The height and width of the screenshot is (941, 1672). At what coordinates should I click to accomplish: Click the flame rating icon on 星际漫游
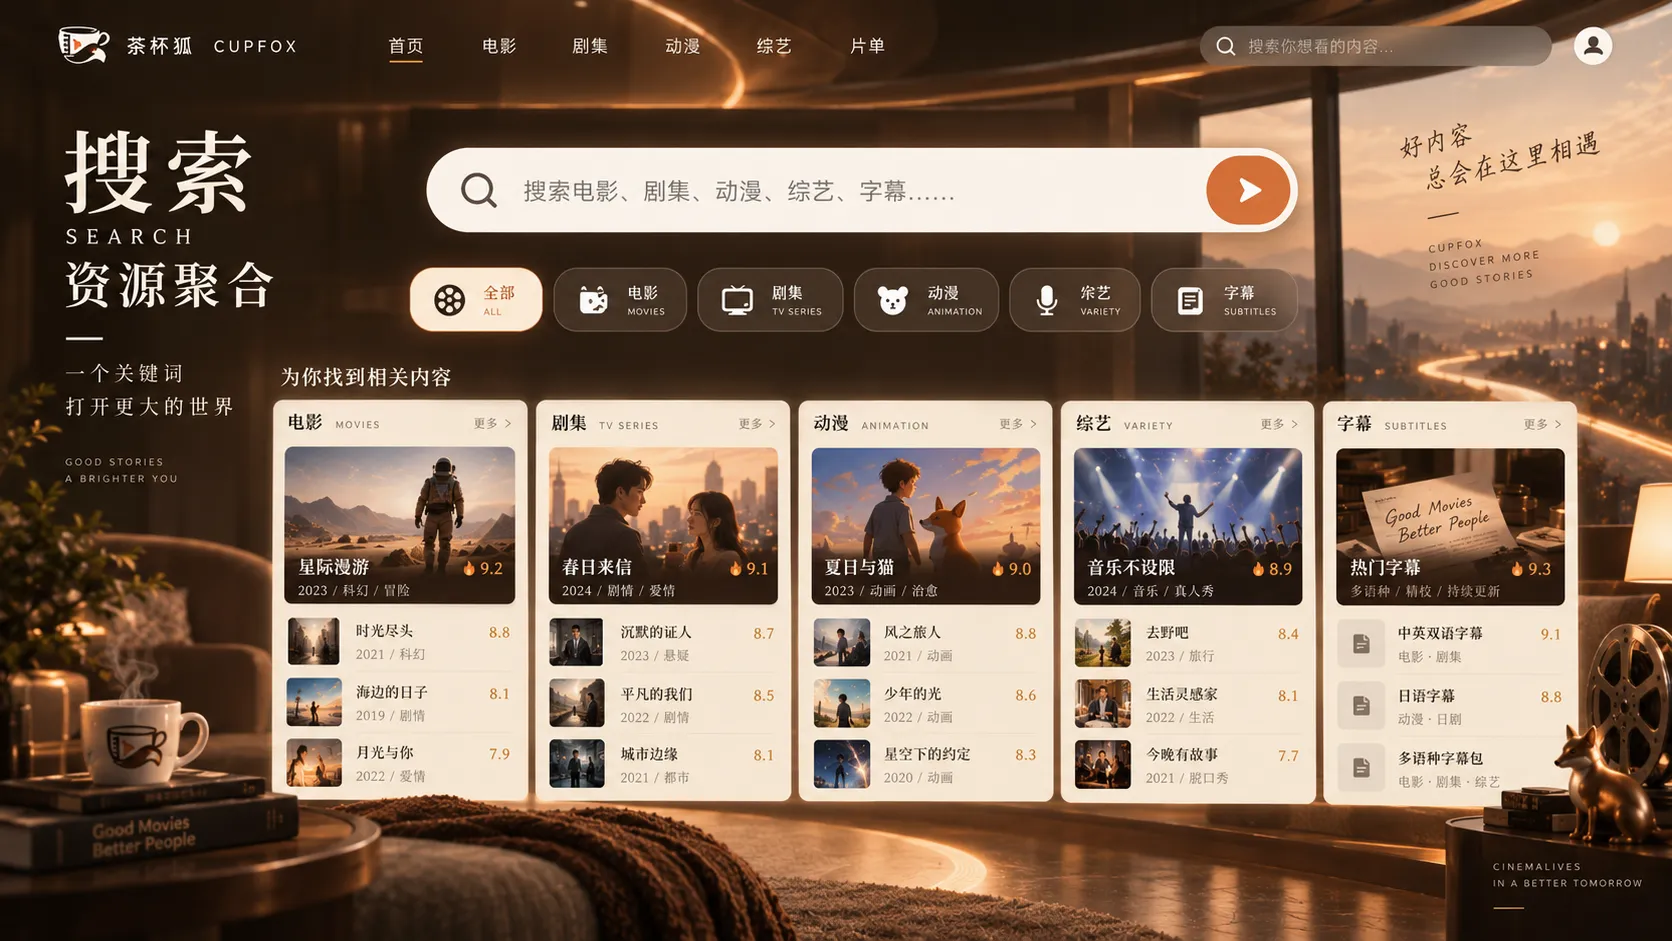[x=469, y=568]
